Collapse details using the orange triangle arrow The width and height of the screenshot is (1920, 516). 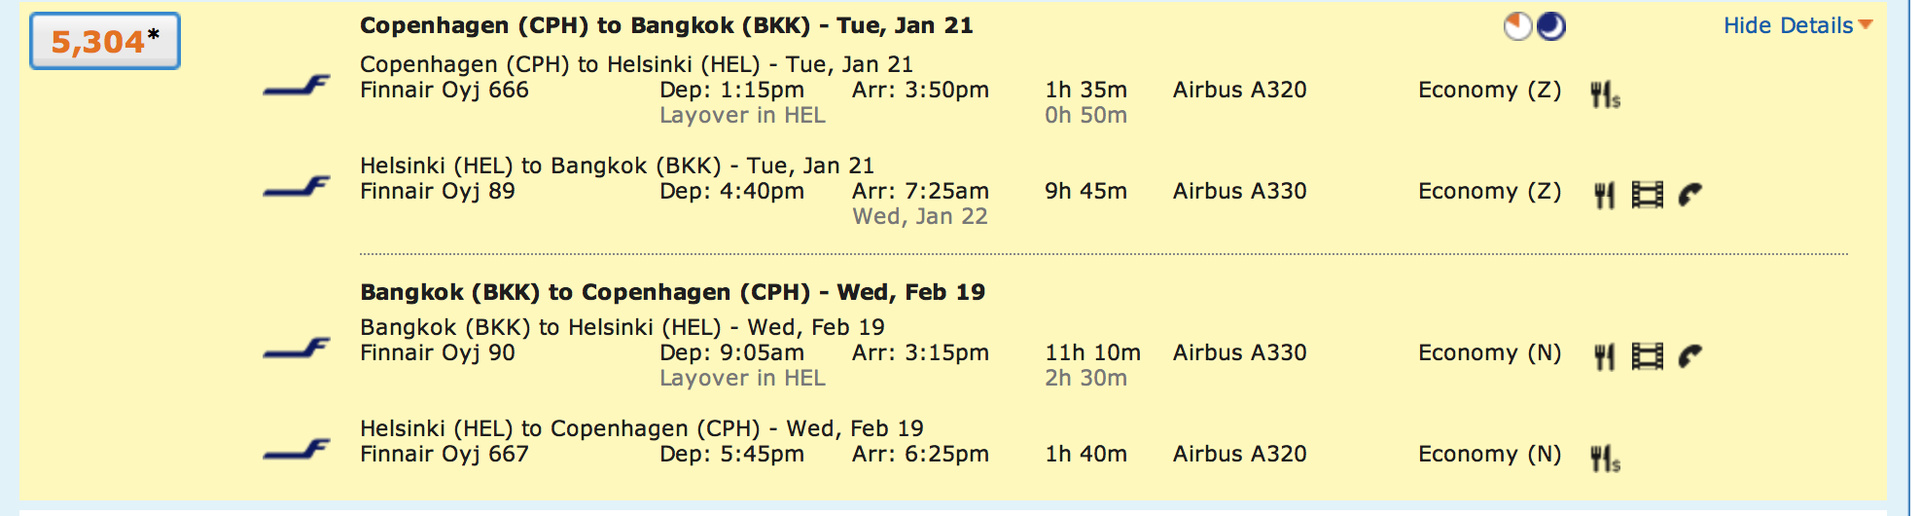tap(1866, 26)
